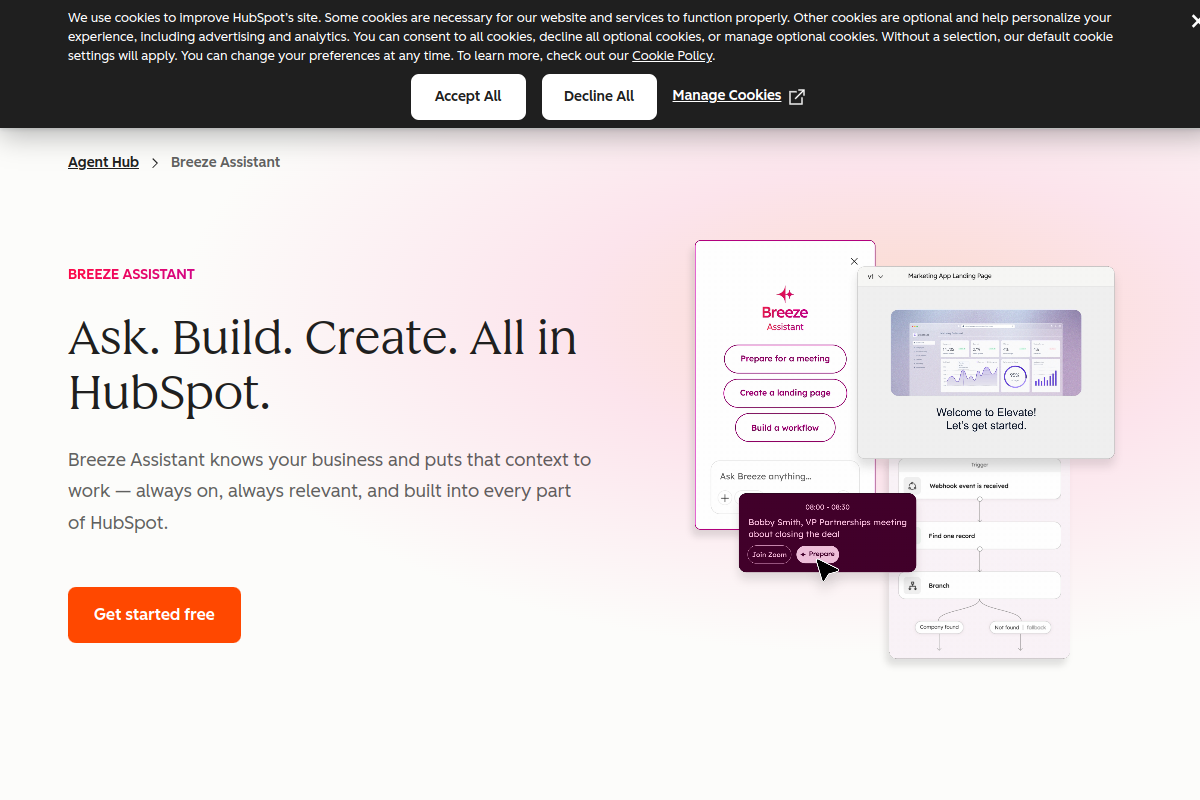Viewport: 1200px width, 800px height.
Task: Click the breadcrumb chevron separator
Action: click(155, 162)
